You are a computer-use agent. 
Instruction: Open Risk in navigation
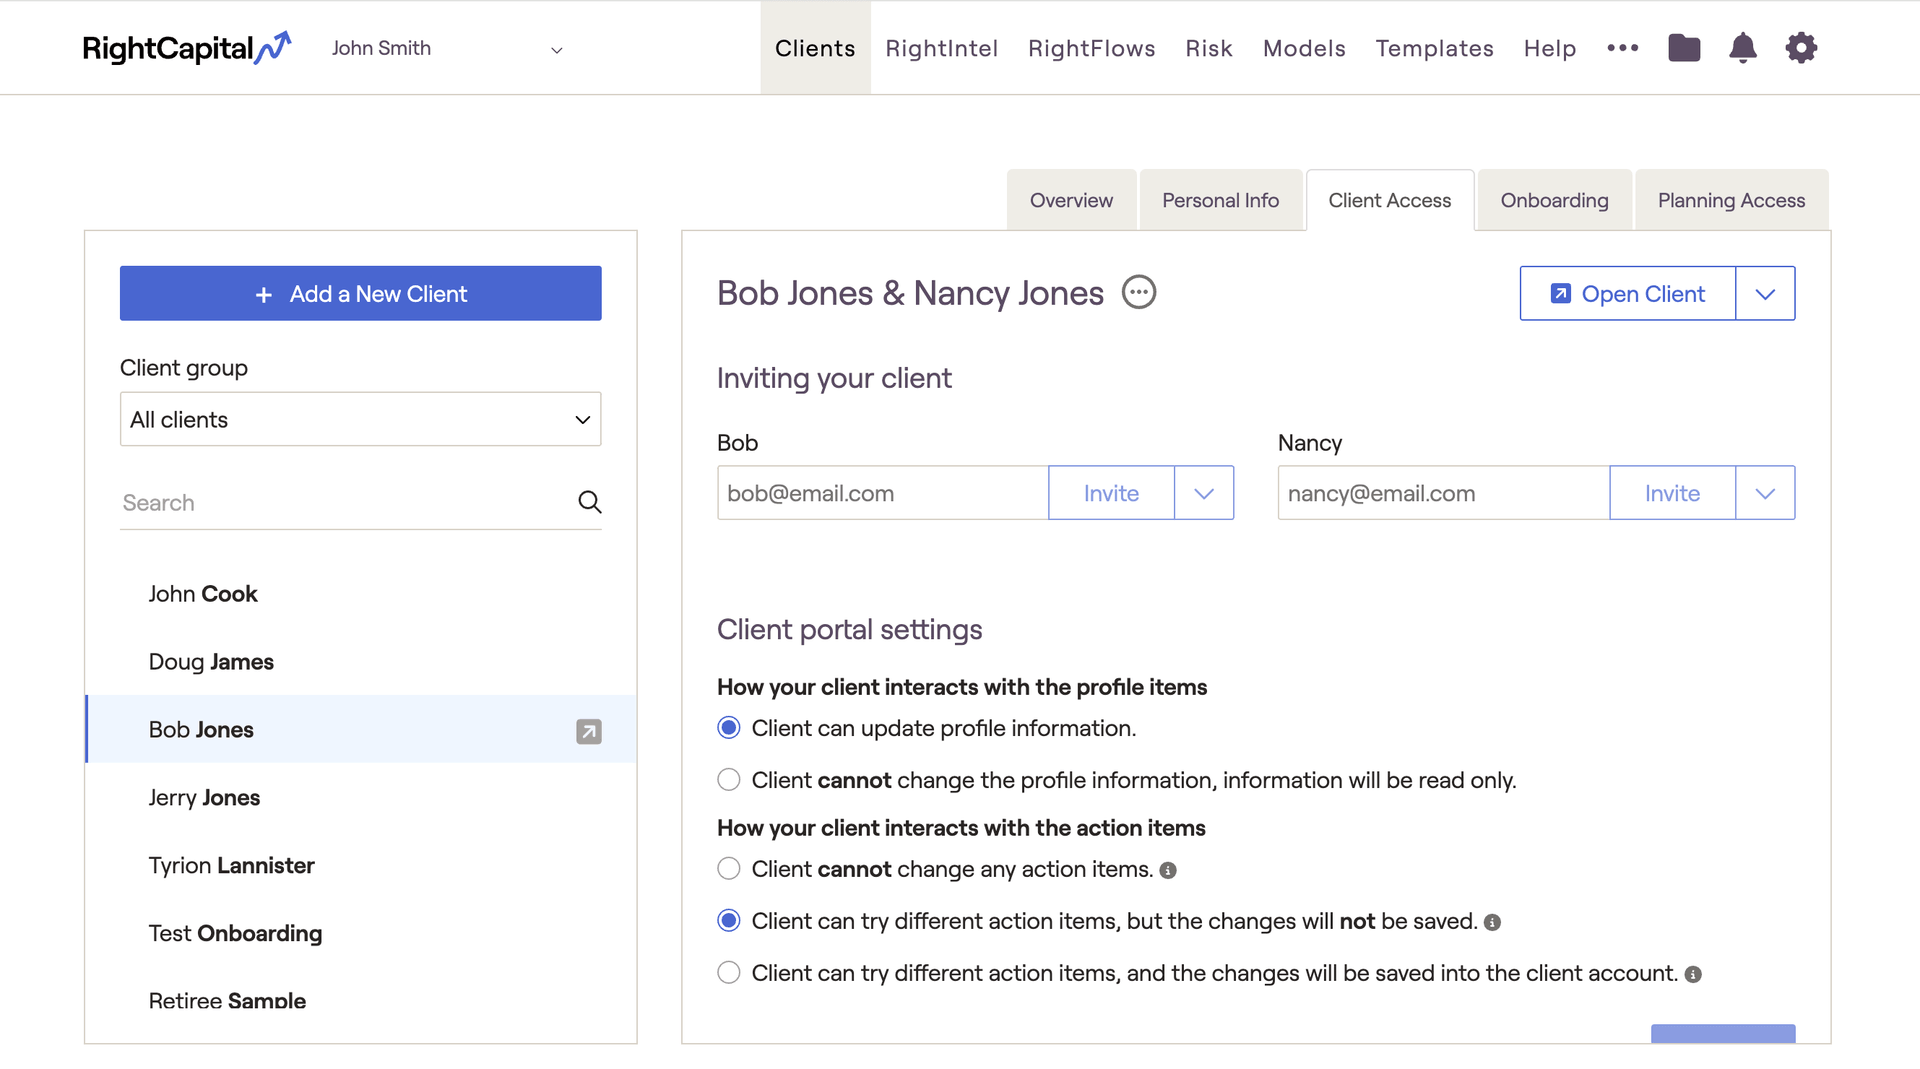point(1209,48)
